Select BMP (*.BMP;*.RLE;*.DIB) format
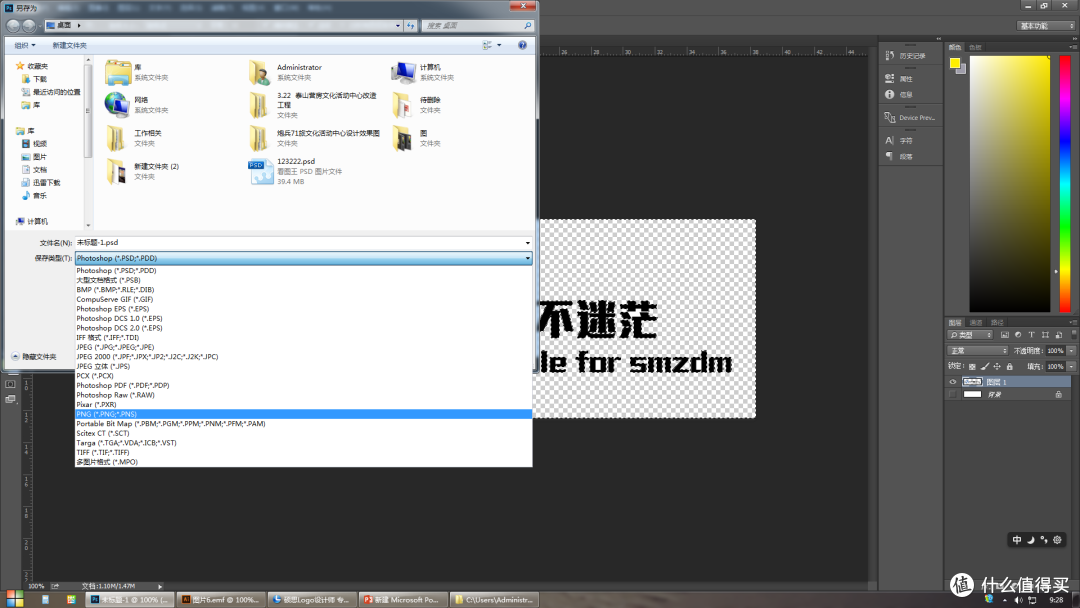 click(x=304, y=290)
